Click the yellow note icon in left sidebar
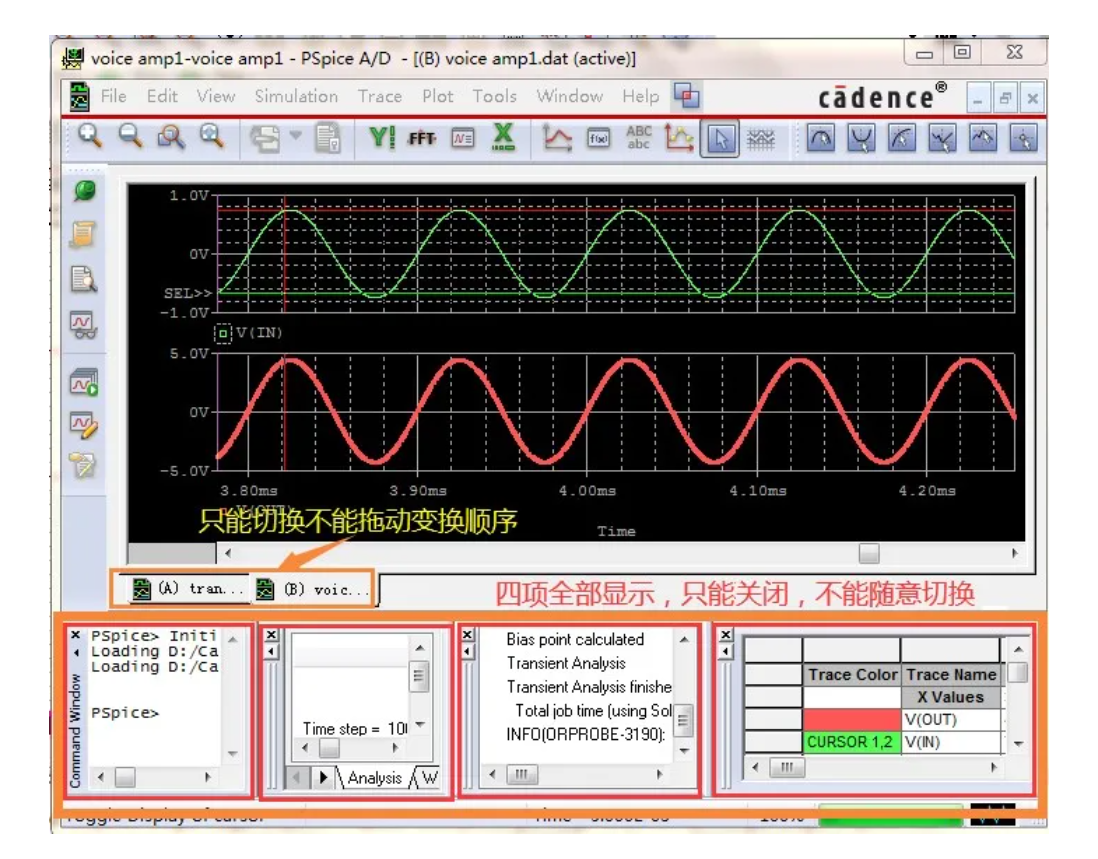The image size is (1098, 859). [x=83, y=235]
